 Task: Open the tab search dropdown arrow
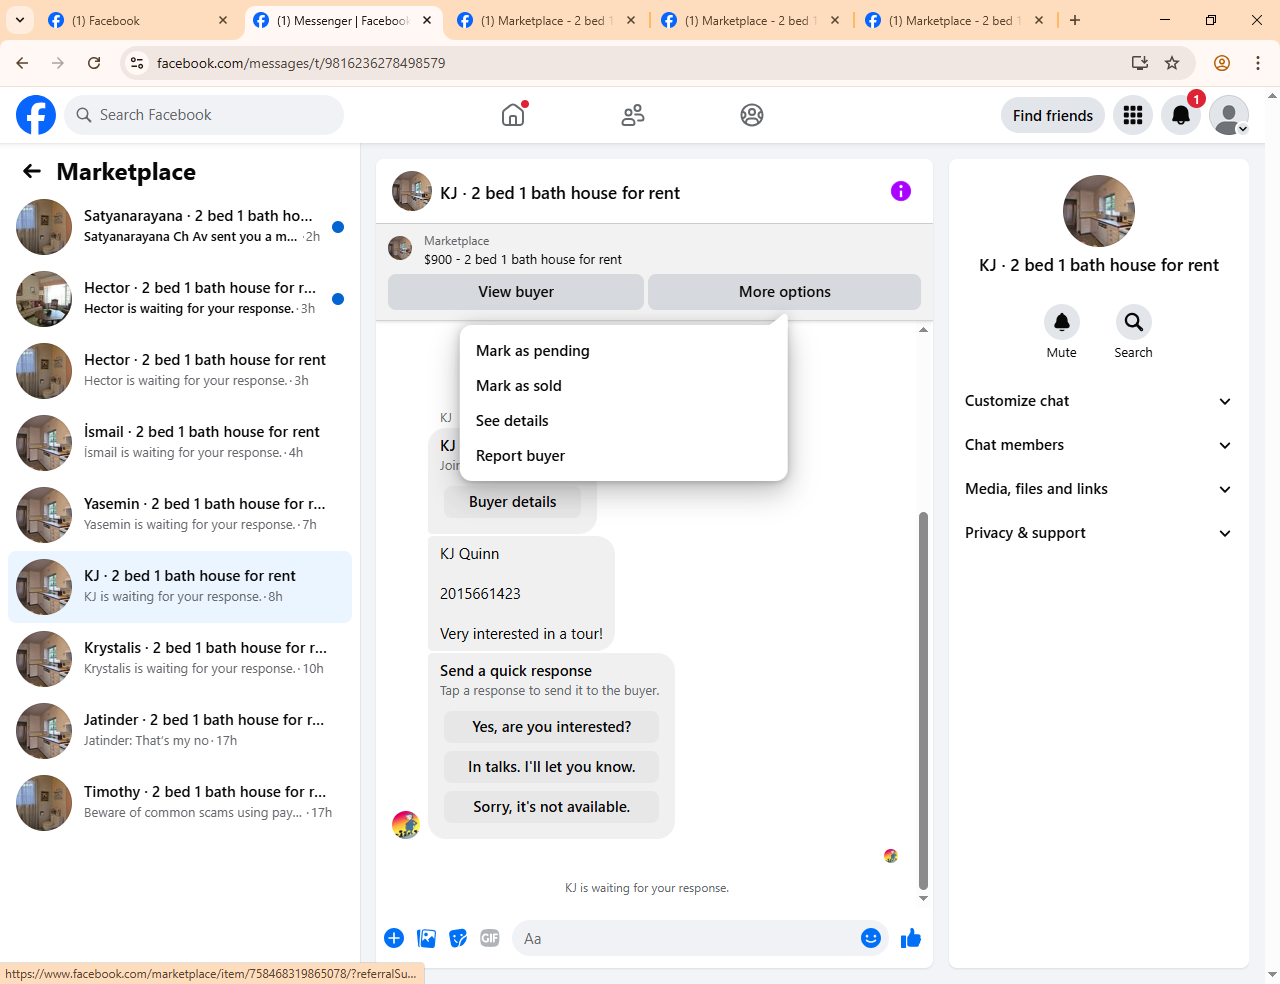(20, 20)
